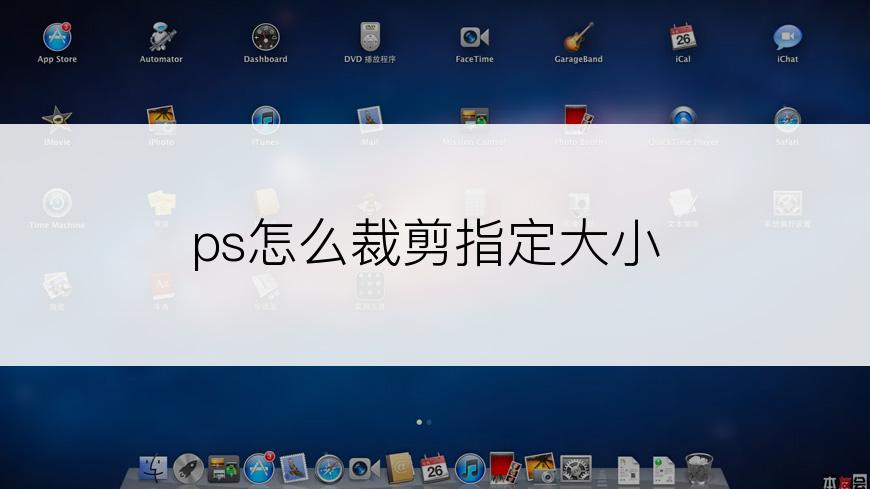Open DVD 播放程序 app
This screenshot has width=870, height=489.
coord(370,37)
